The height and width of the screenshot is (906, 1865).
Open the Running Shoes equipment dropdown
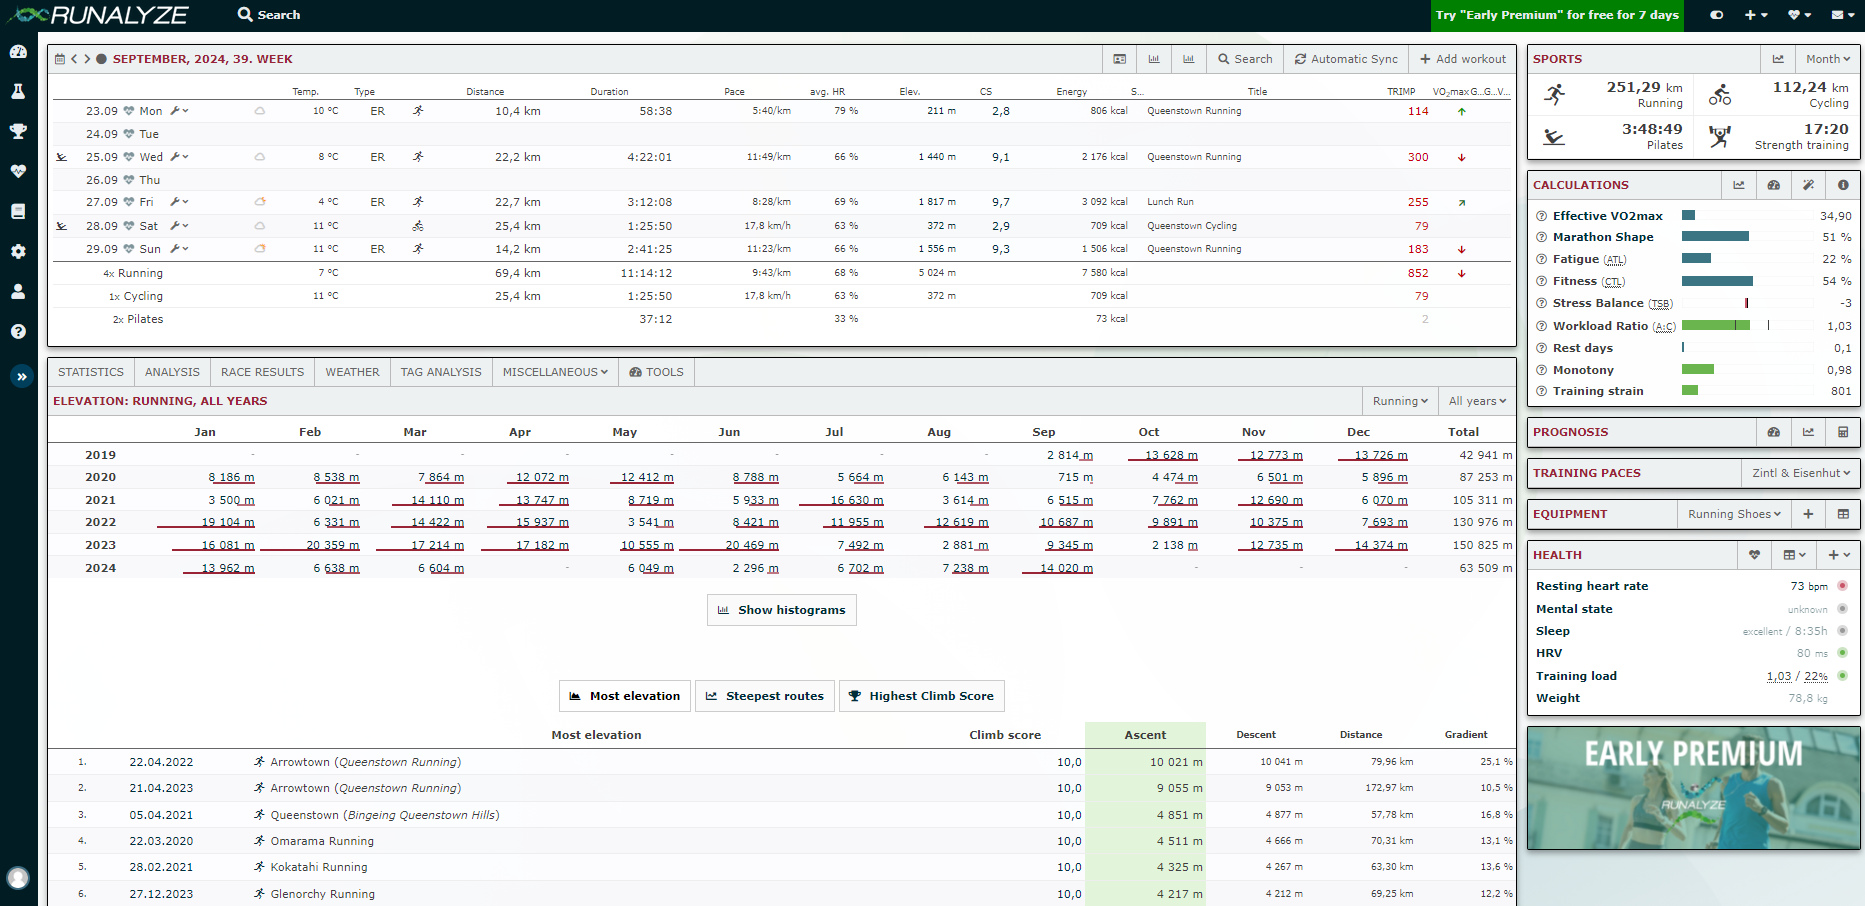pyautogui.click(x=1734, y=514)
